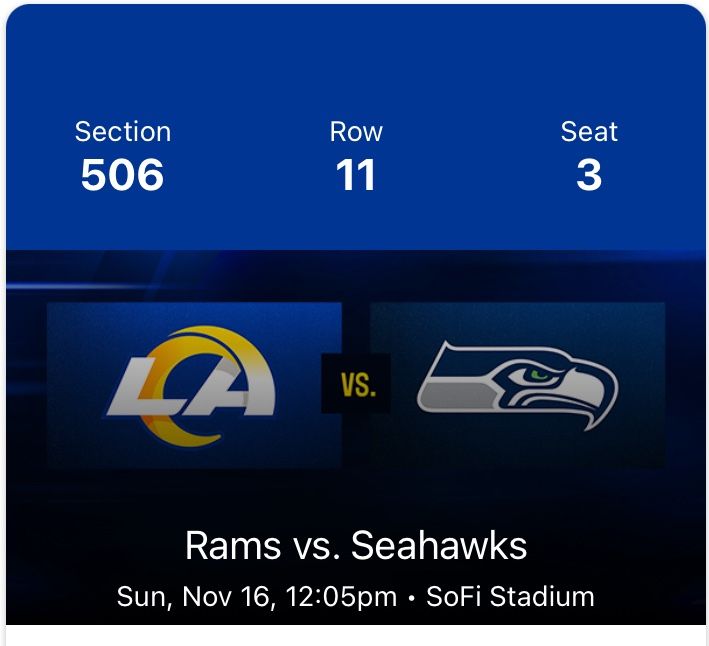Click the LA Rams logo
The image size is (709, 646).
tap(190, 384)
